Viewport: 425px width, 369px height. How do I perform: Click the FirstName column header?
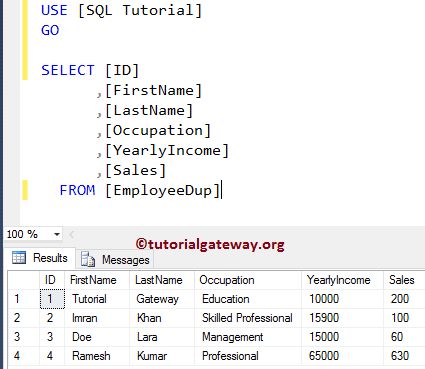pos(97,280)
